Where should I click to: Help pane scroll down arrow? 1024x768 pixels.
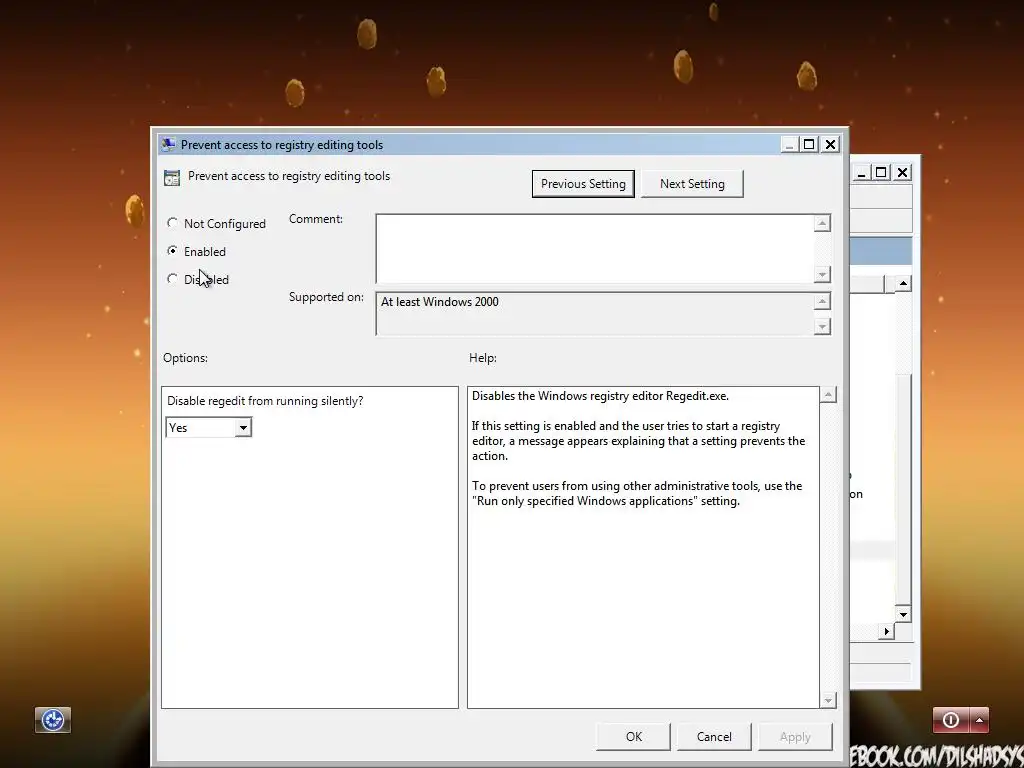(828, 700)
